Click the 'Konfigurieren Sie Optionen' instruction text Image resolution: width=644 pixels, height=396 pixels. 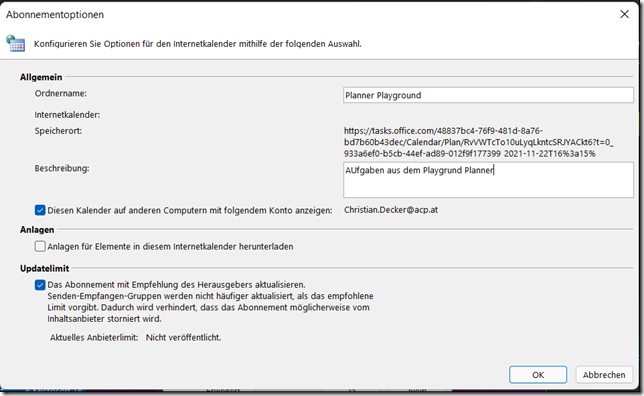point(198,44)
